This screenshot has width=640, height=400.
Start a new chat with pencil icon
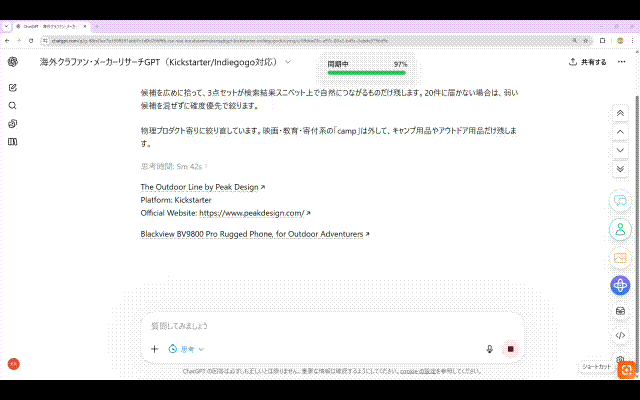13,88
